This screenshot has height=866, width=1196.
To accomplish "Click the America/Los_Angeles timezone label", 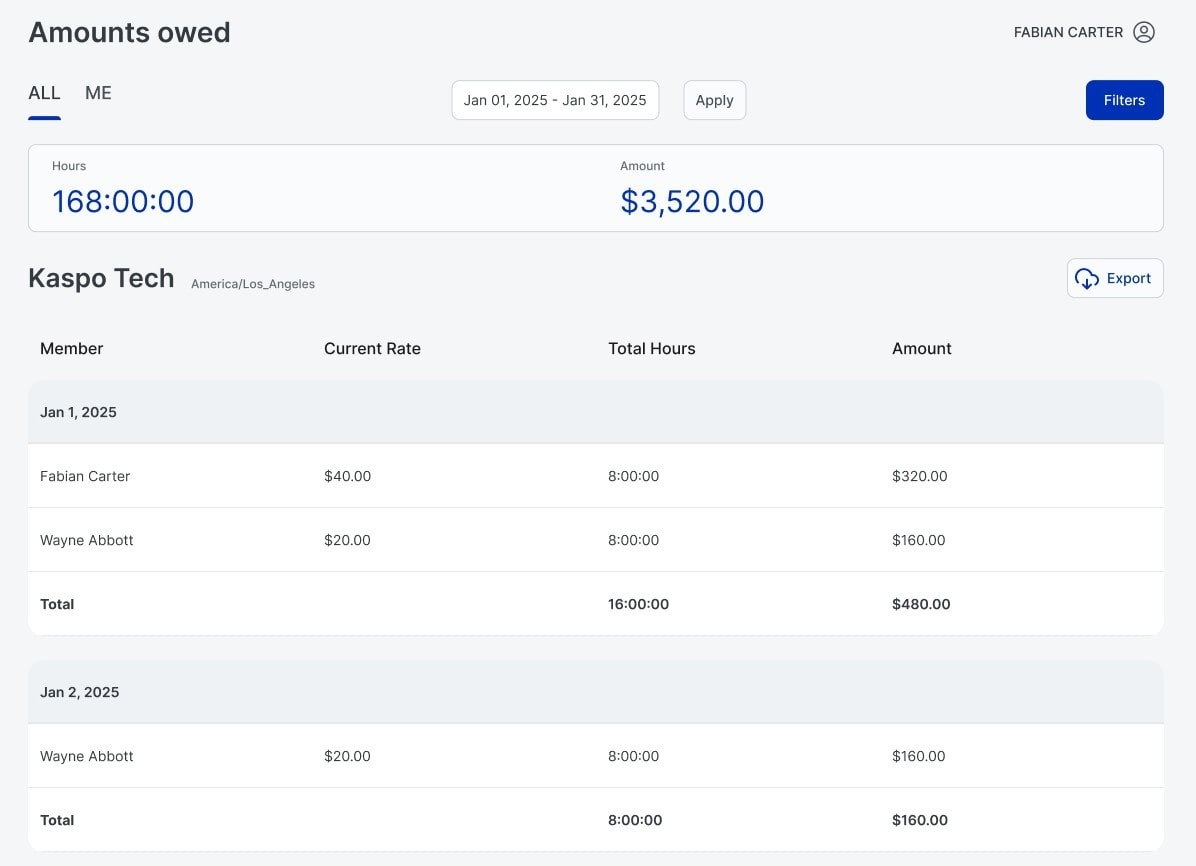I will (x=252, y=284).
